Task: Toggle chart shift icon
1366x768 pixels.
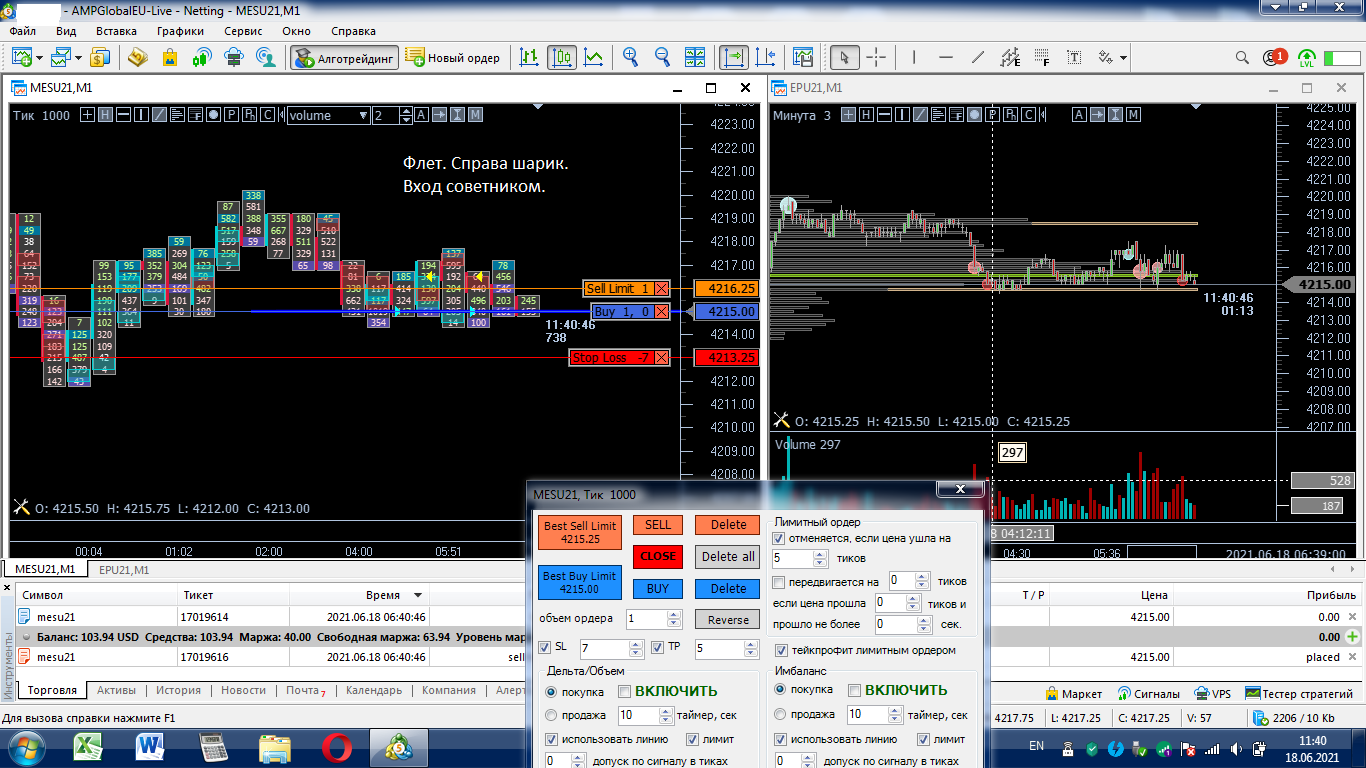Action: (766, 57)
